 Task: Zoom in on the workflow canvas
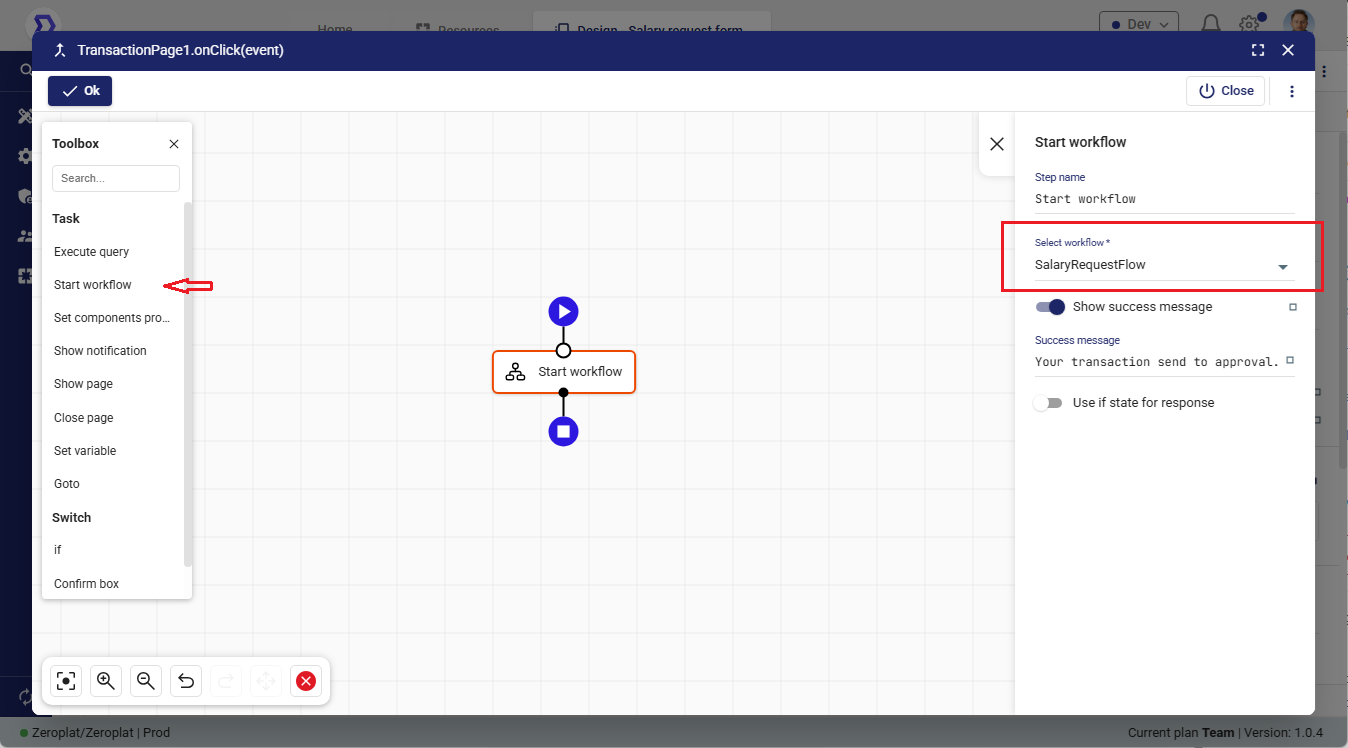tap(105, 681)
